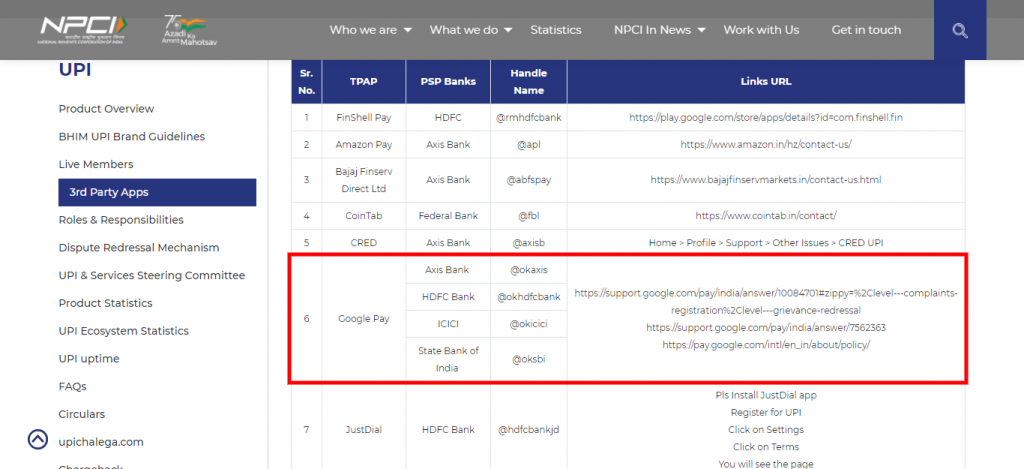The image size is (1024, 469).
Task: Click the NPCI logo
Action: coord(83,29)
